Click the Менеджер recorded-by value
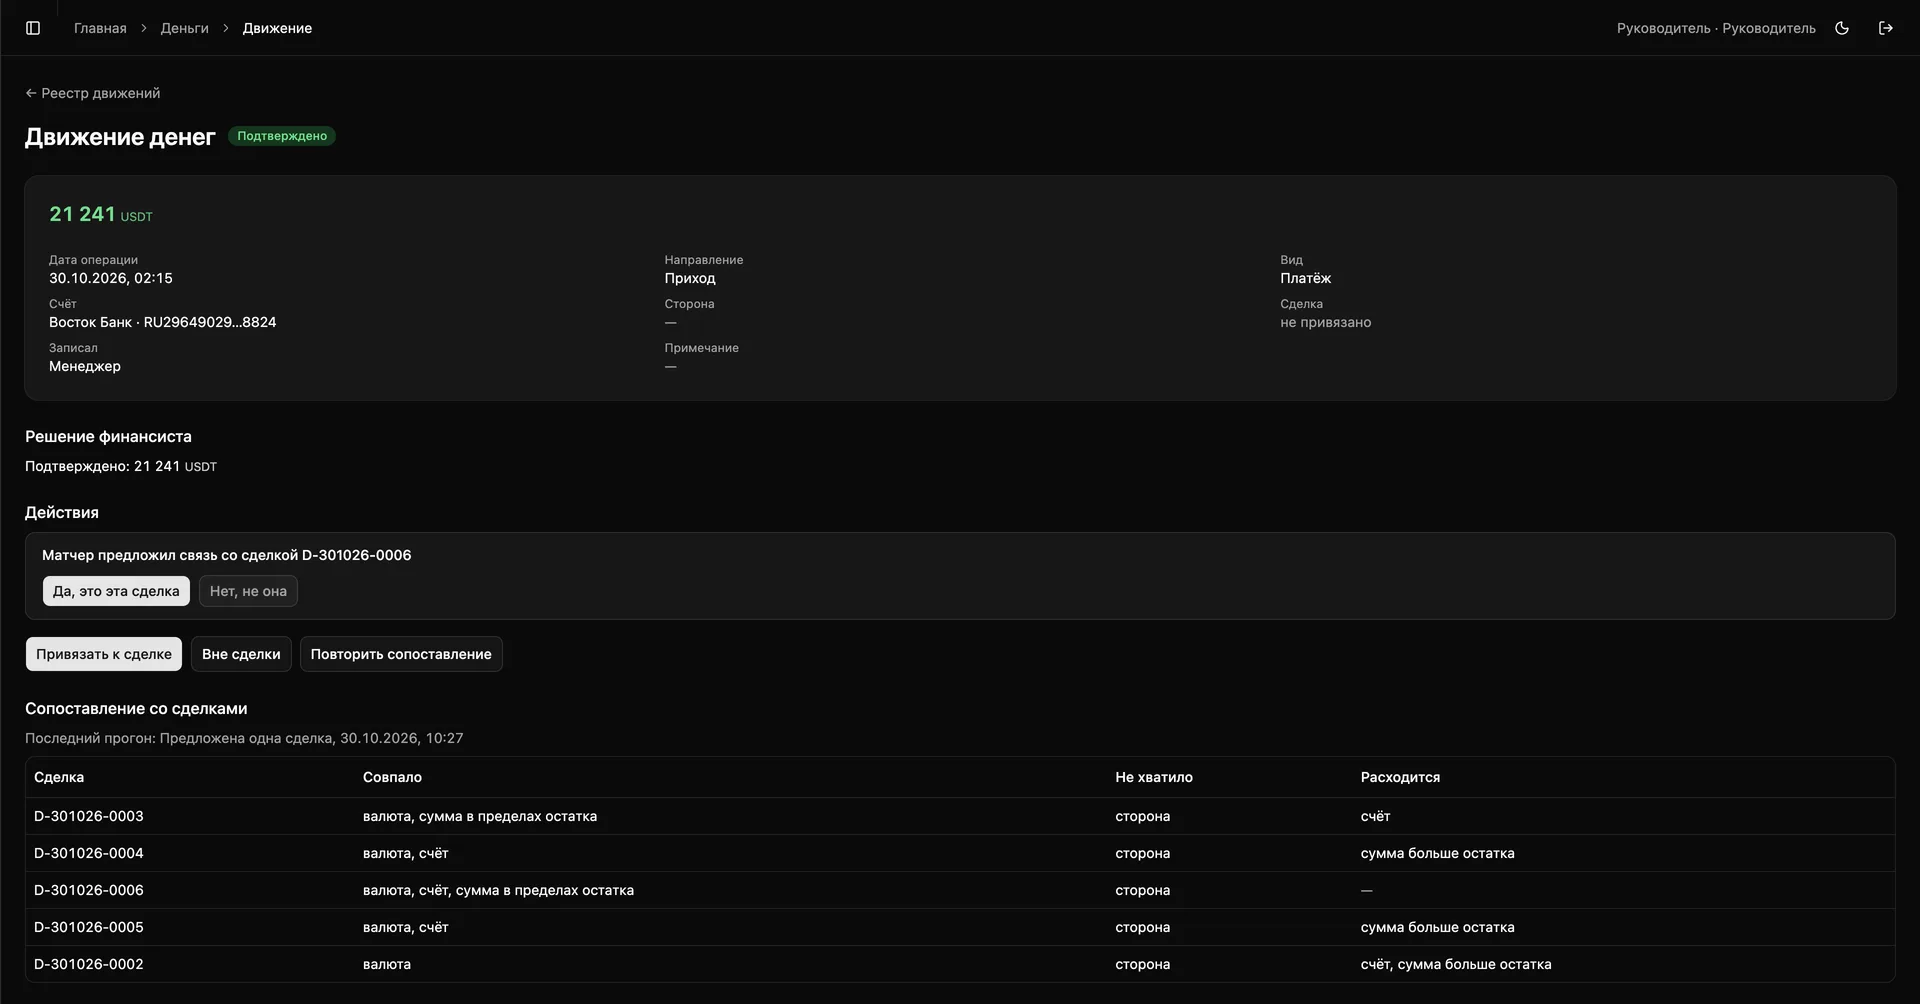1920x1004 pixels. tap(85, 366)
